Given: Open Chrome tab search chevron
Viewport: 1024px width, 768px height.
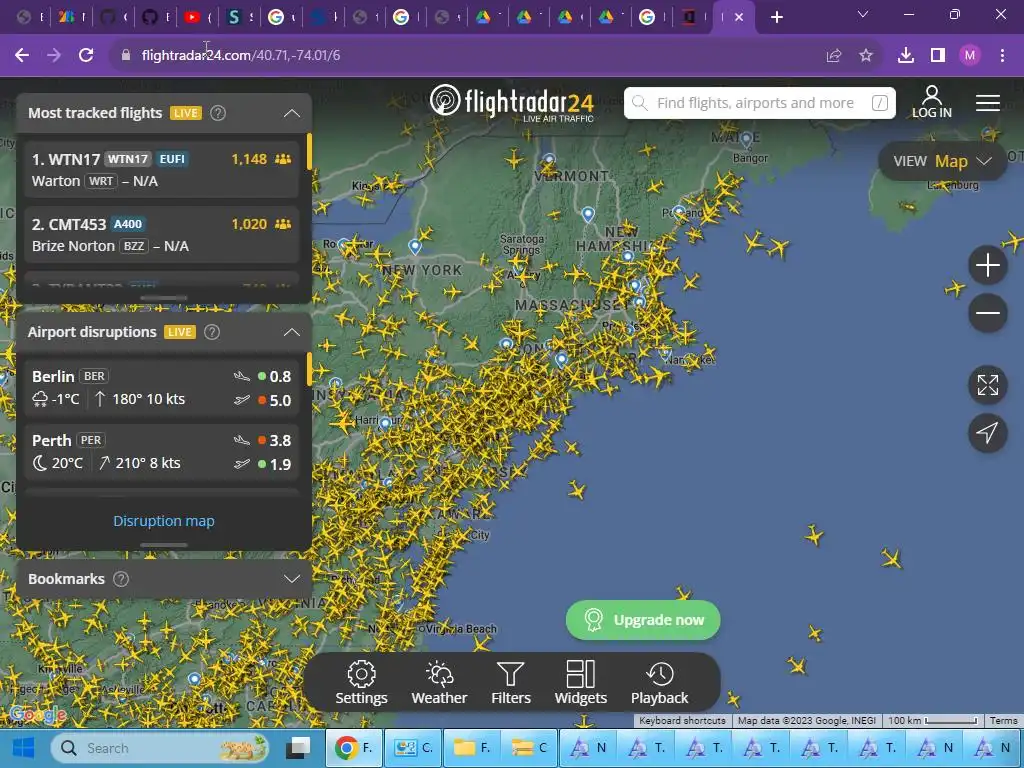Looking at the screenshot, I should click(863, 14).
